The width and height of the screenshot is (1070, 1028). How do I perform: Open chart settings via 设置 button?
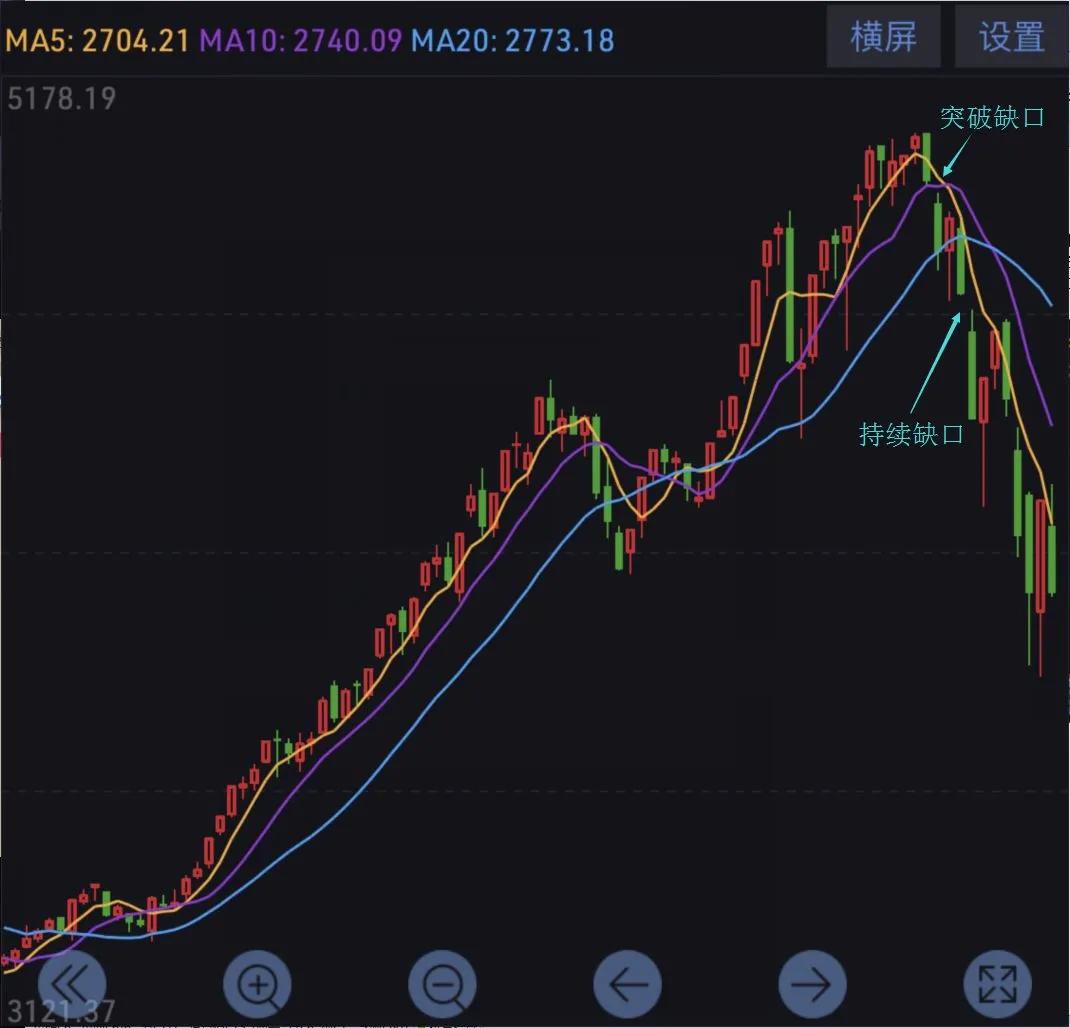point(1011,36)
